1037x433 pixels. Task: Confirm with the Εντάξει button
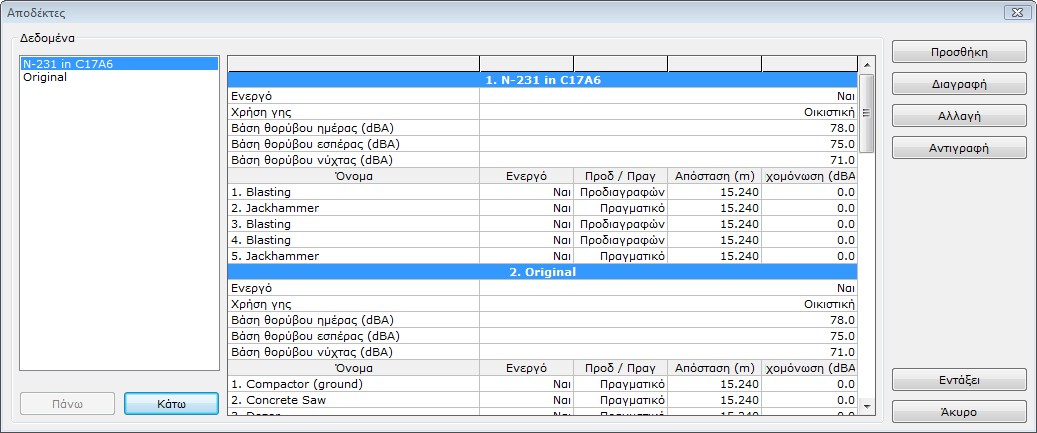coord(959,380)
